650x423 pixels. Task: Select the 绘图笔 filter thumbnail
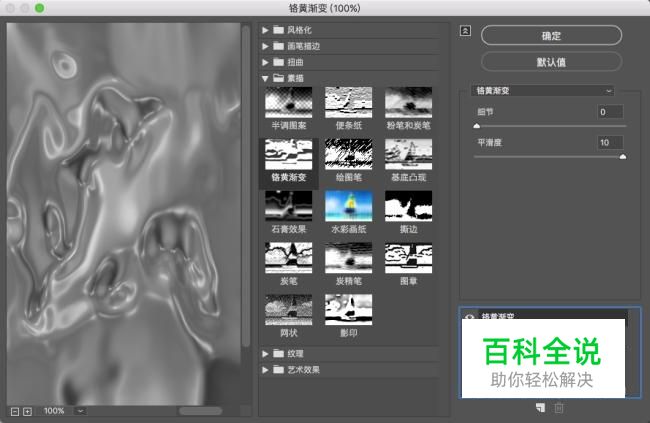(x=349, y=154)
